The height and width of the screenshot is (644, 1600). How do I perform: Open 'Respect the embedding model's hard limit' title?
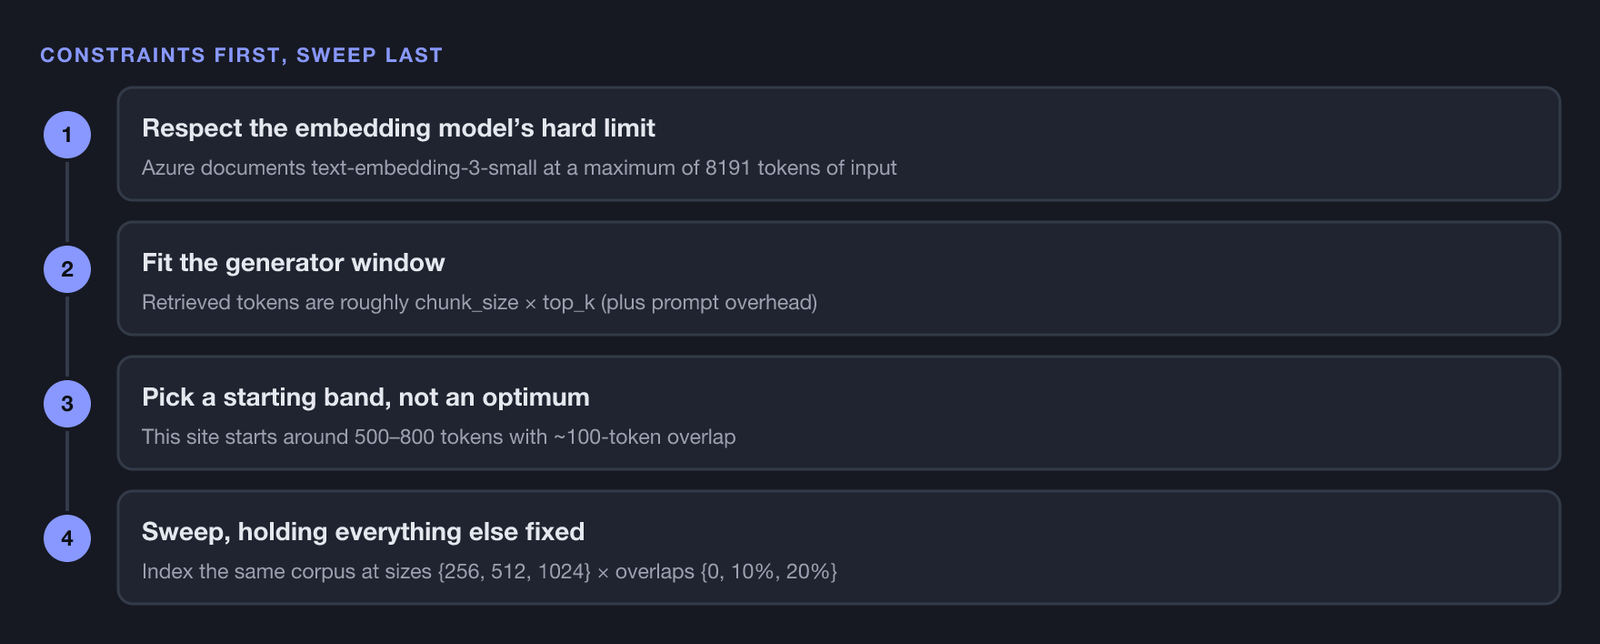point(398,128)
